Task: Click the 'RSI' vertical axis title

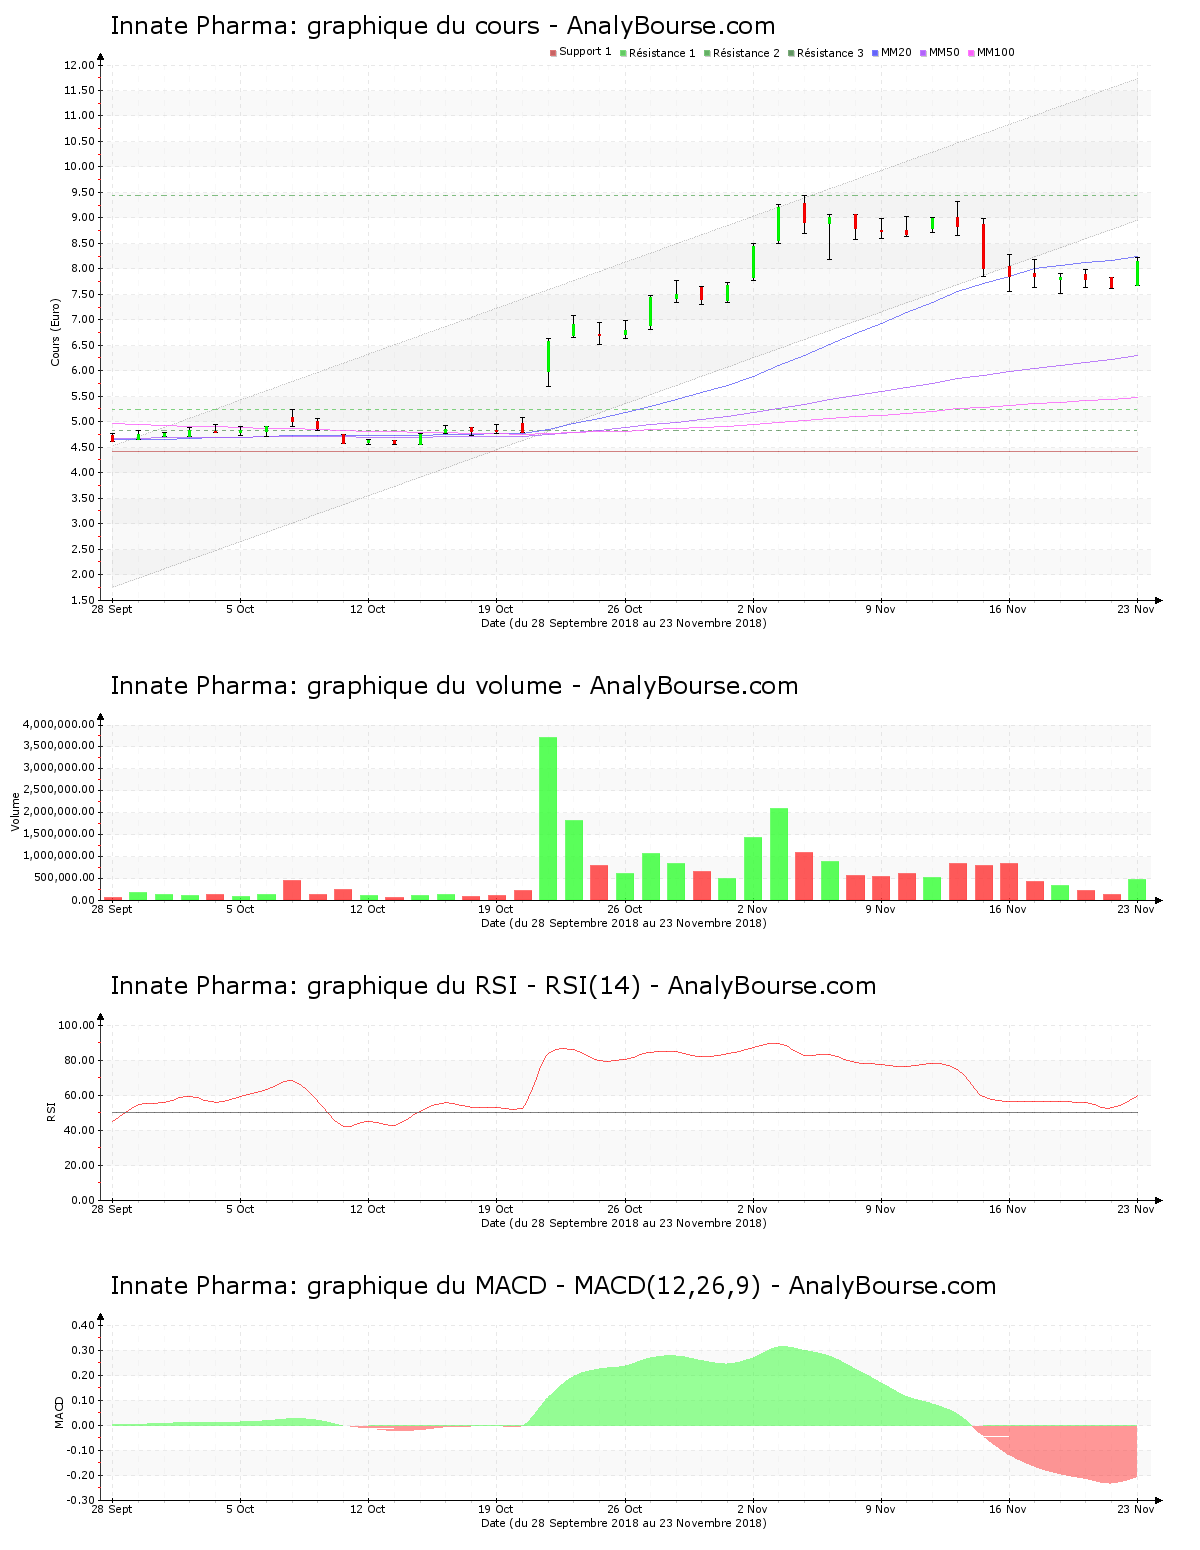Action: (51, 1111)
